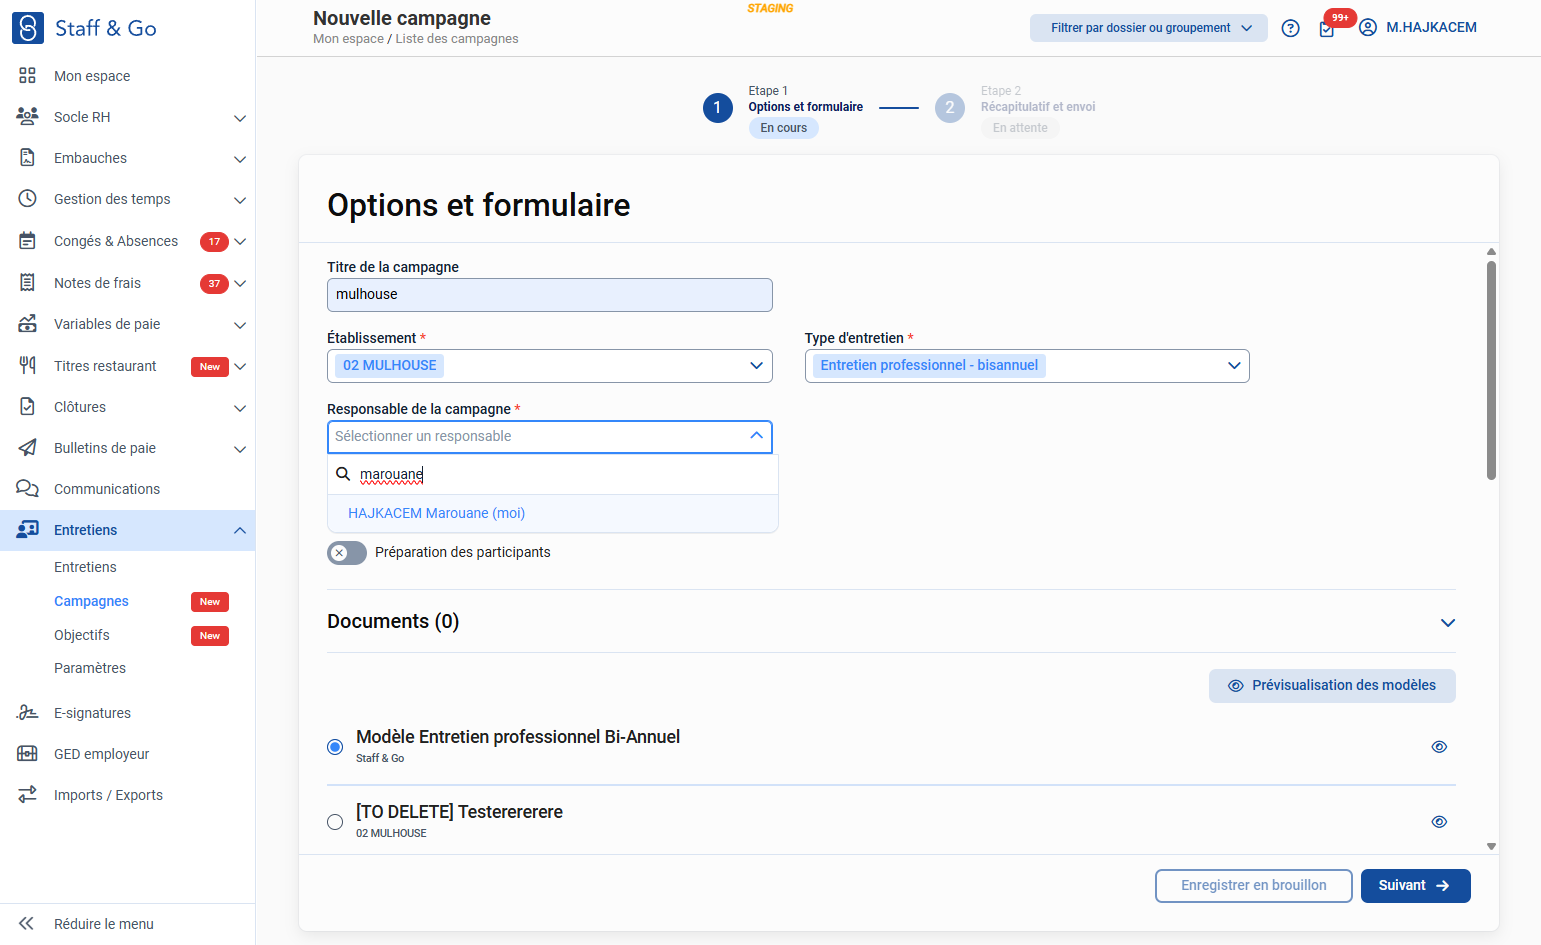Click the Suivant button
This screenshot has height=945, width=1541.
pyautogui.click(x=1415, y=886)
